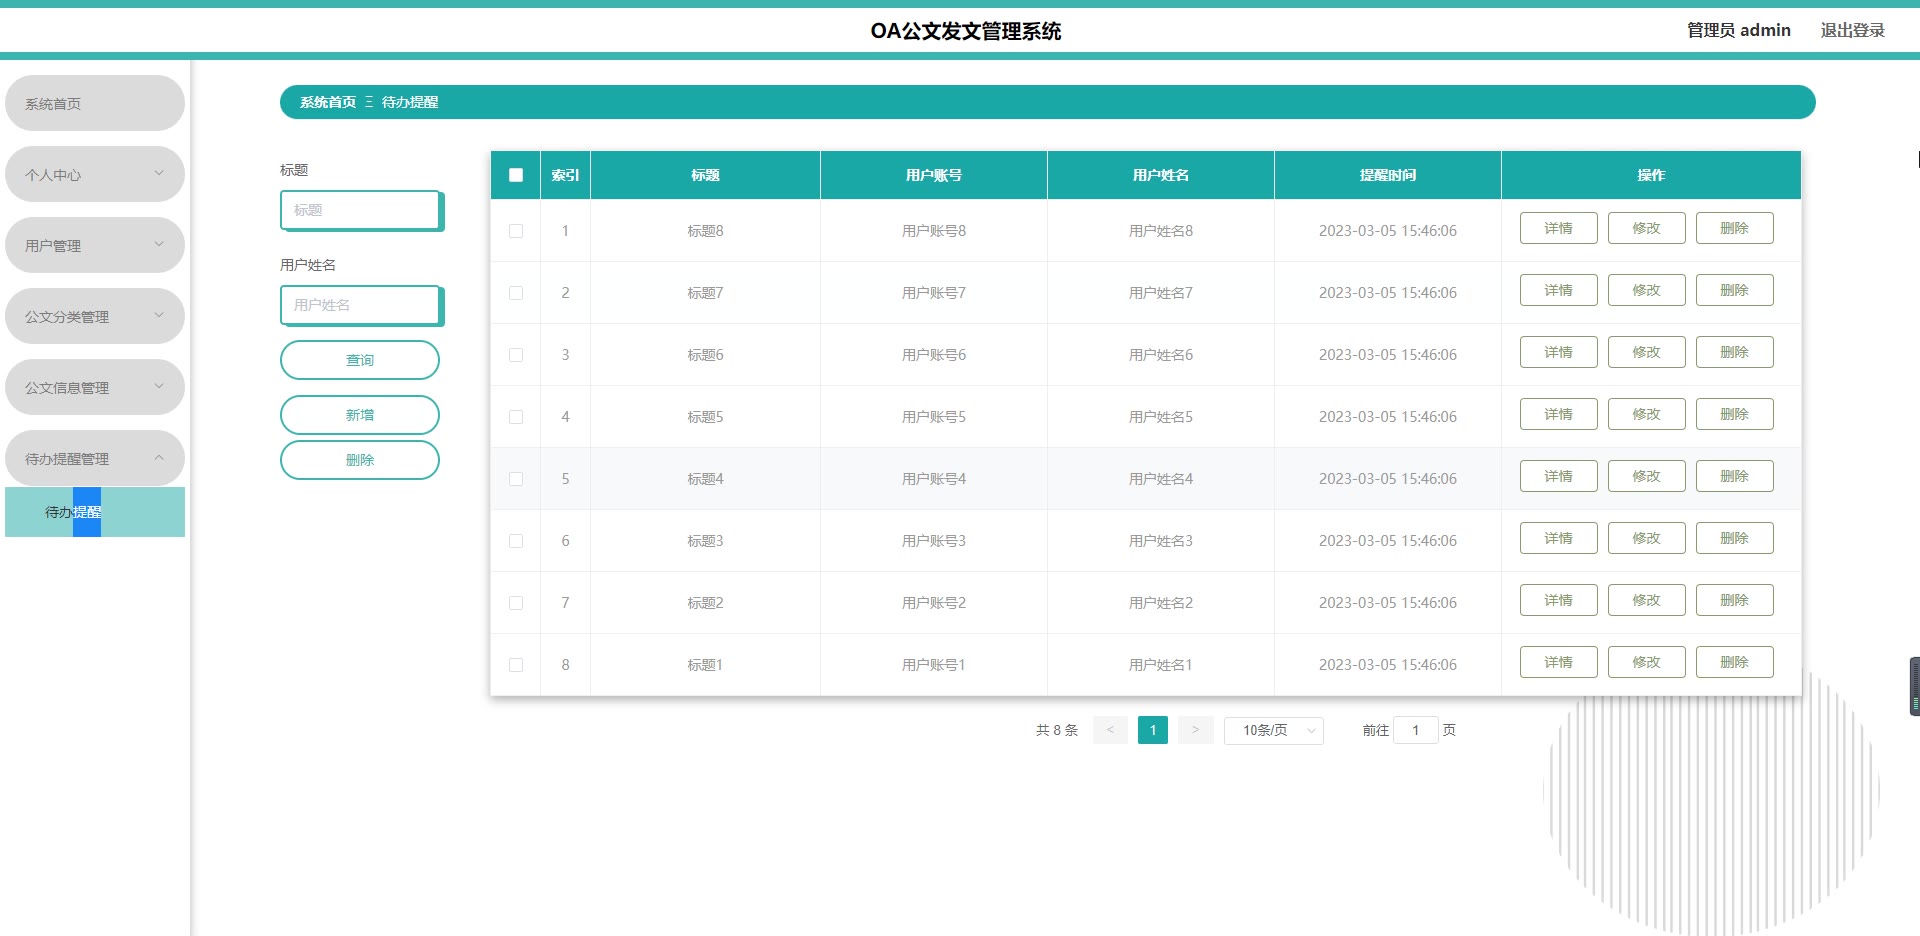Expand the 个人中心 sidebar menu
1920x936 pixels.
[95, 174]
